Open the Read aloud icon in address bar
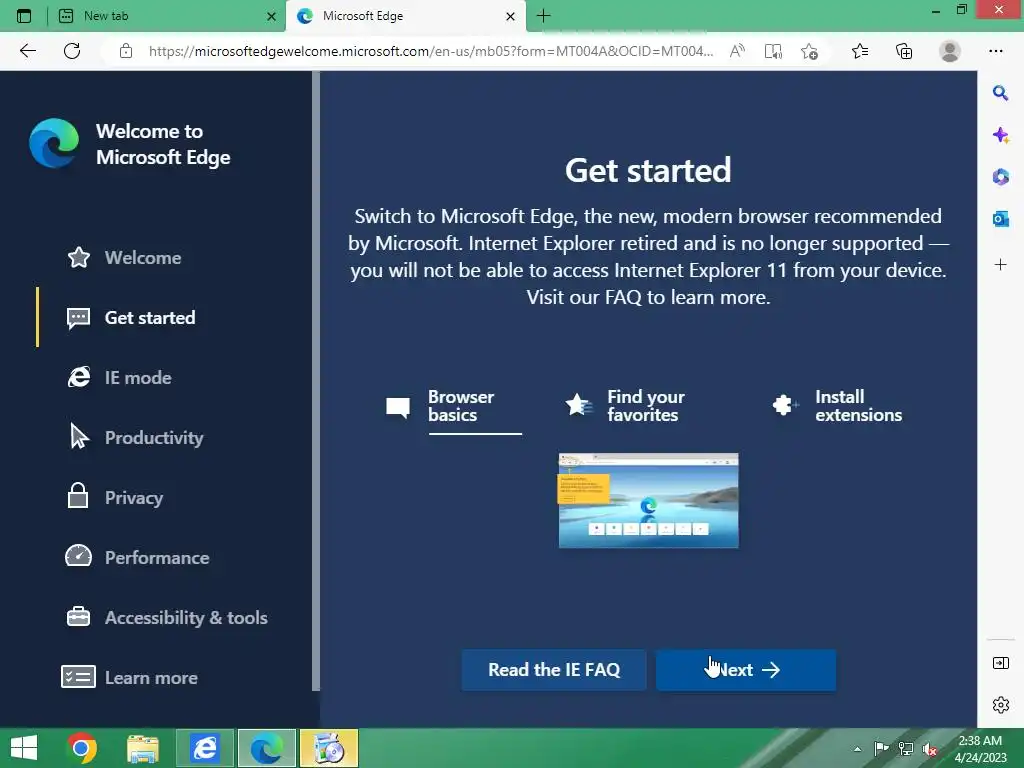 [737, 51]
